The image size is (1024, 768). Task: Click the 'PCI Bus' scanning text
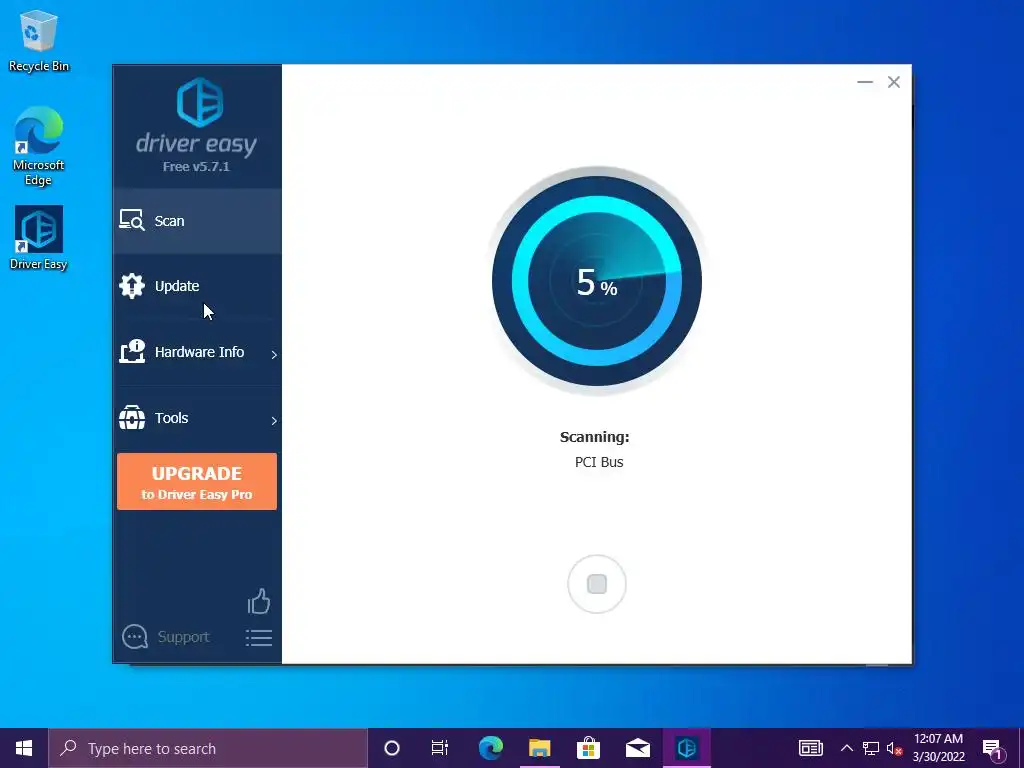[x=599, y=462]
